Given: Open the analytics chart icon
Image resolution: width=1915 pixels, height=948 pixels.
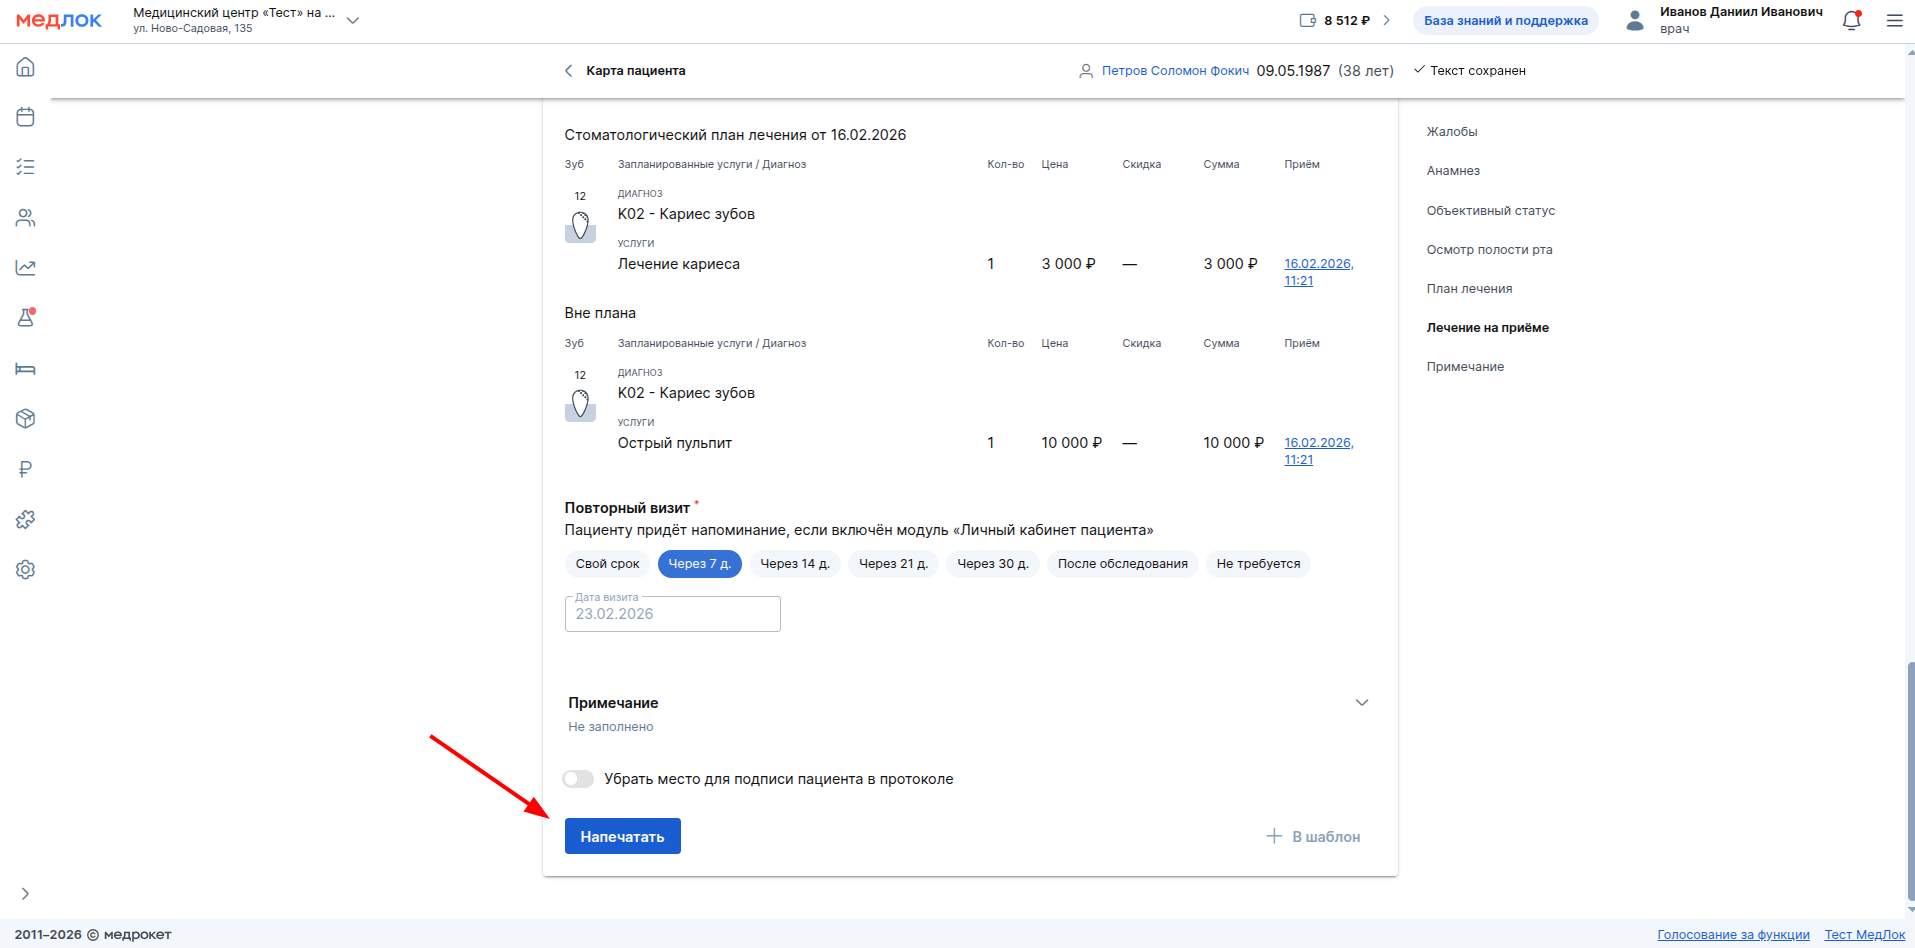Looking at the screenshot, I should (x=26, y=268).
